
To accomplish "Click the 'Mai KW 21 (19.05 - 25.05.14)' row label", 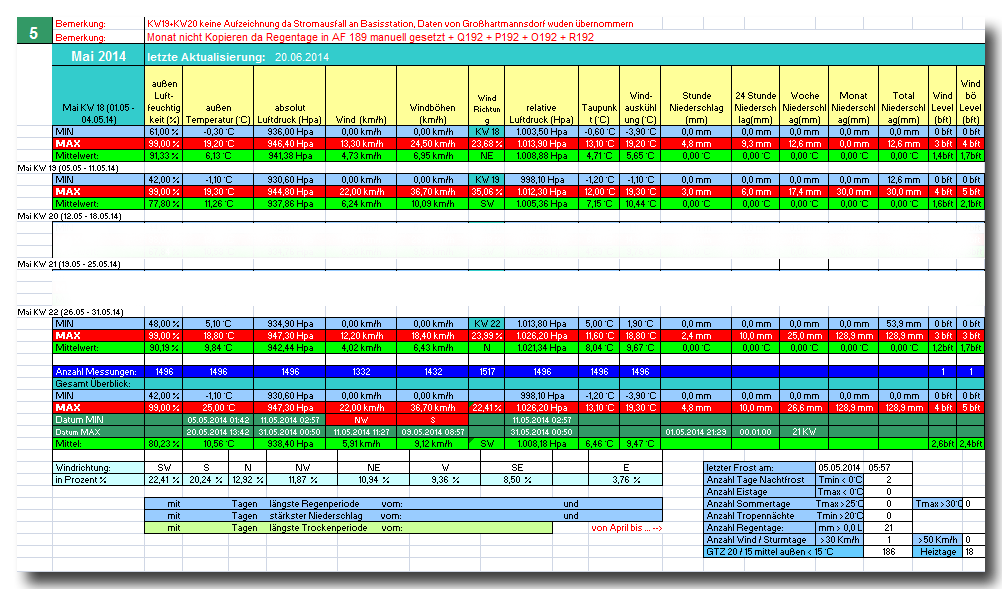I will 68,264.
